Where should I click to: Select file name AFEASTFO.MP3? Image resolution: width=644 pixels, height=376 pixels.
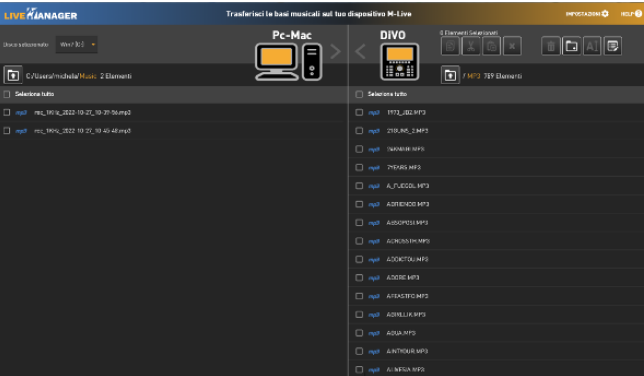coord(407,296)
